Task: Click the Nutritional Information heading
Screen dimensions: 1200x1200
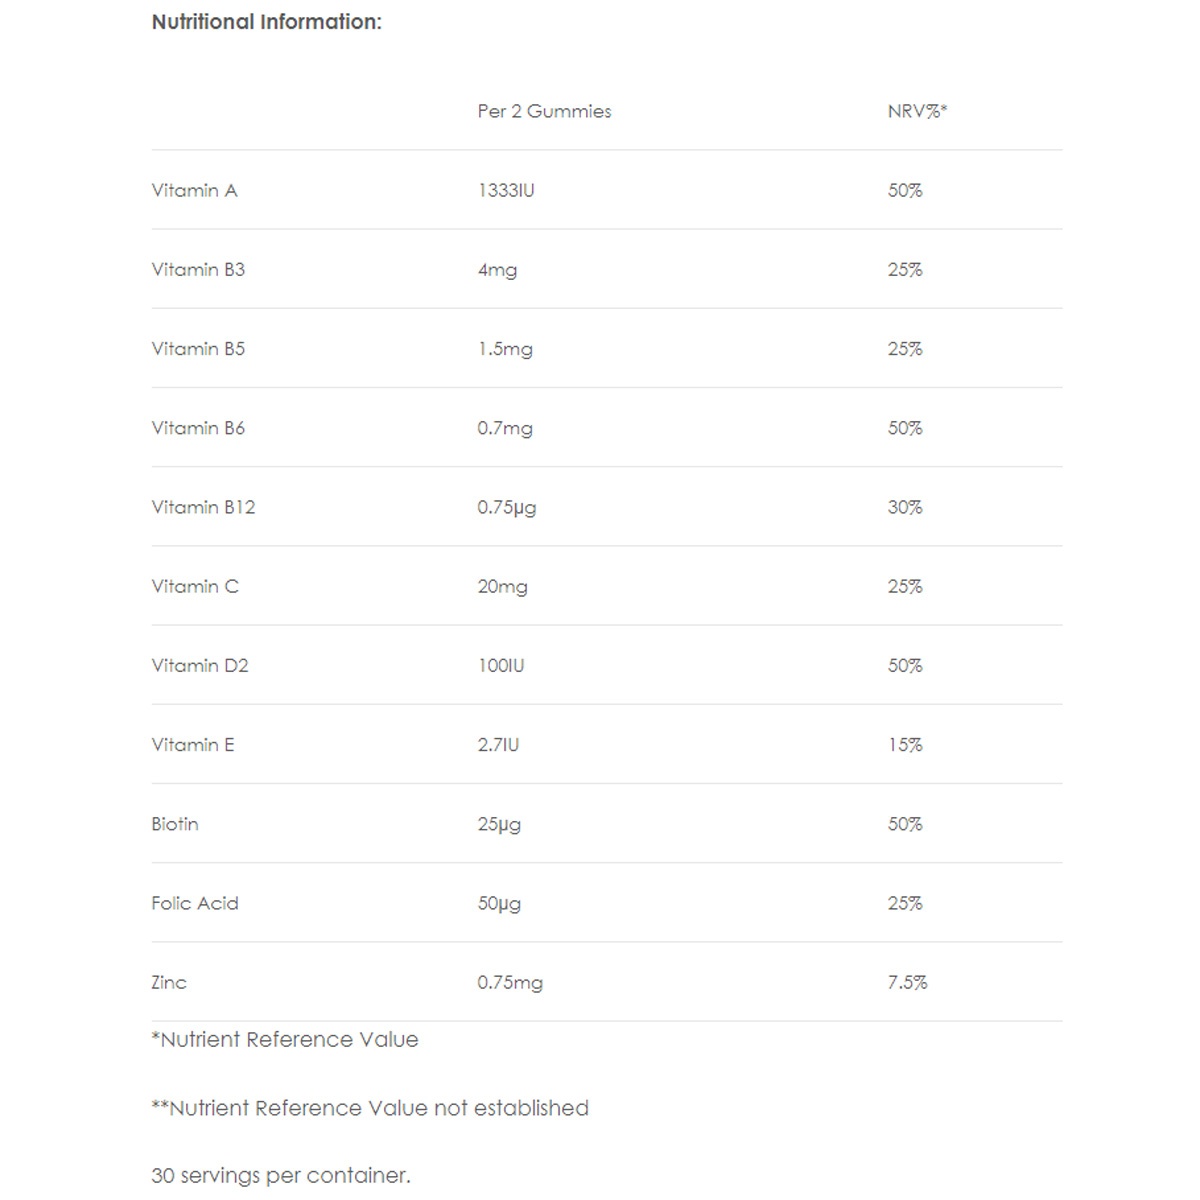Action: [267, 22]
